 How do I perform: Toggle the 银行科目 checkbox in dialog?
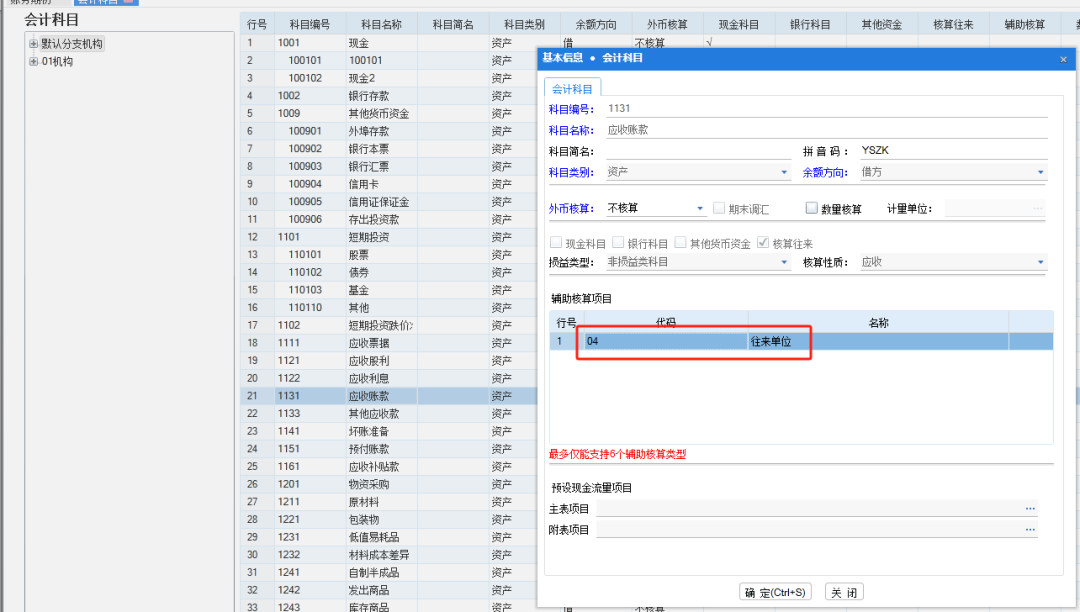pos(618,242)
